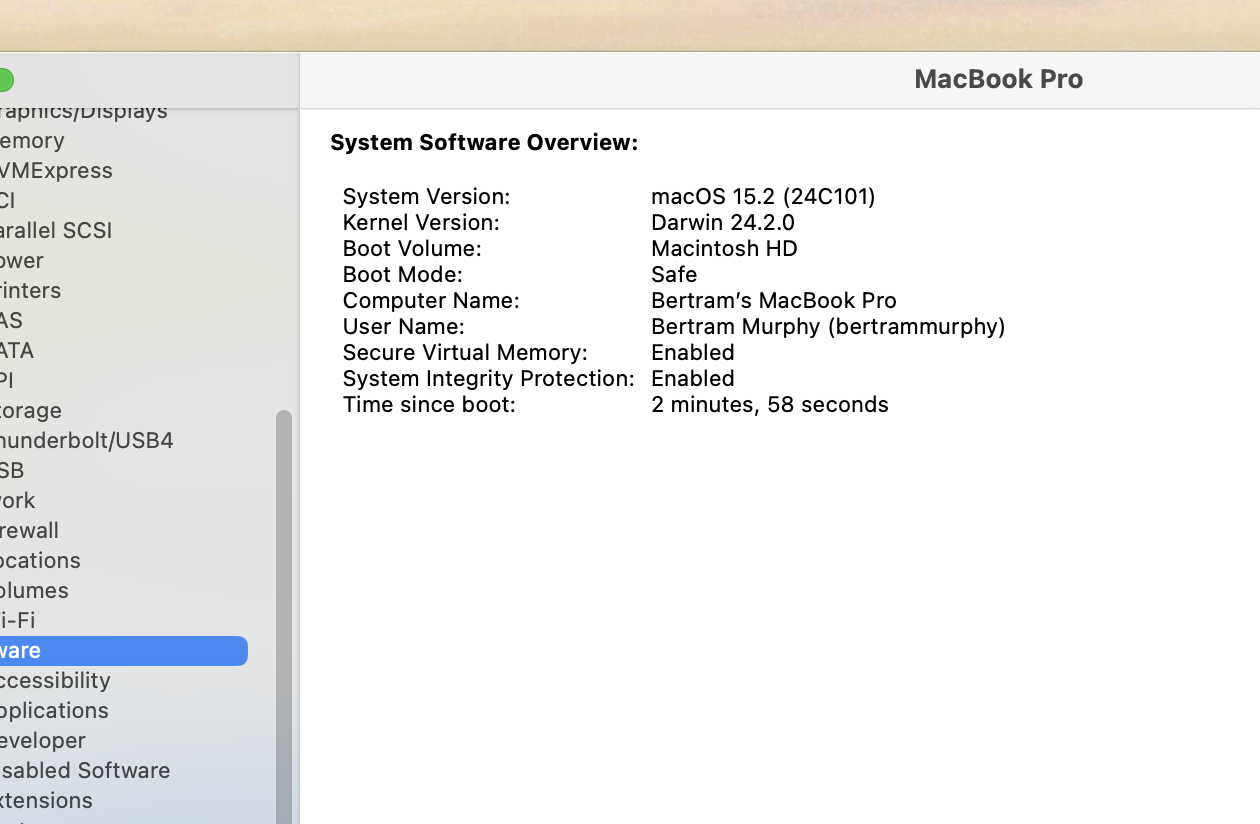Click the Computer Name label
1260x824 pixels.
pyautogui.click(x=431, y=300)
